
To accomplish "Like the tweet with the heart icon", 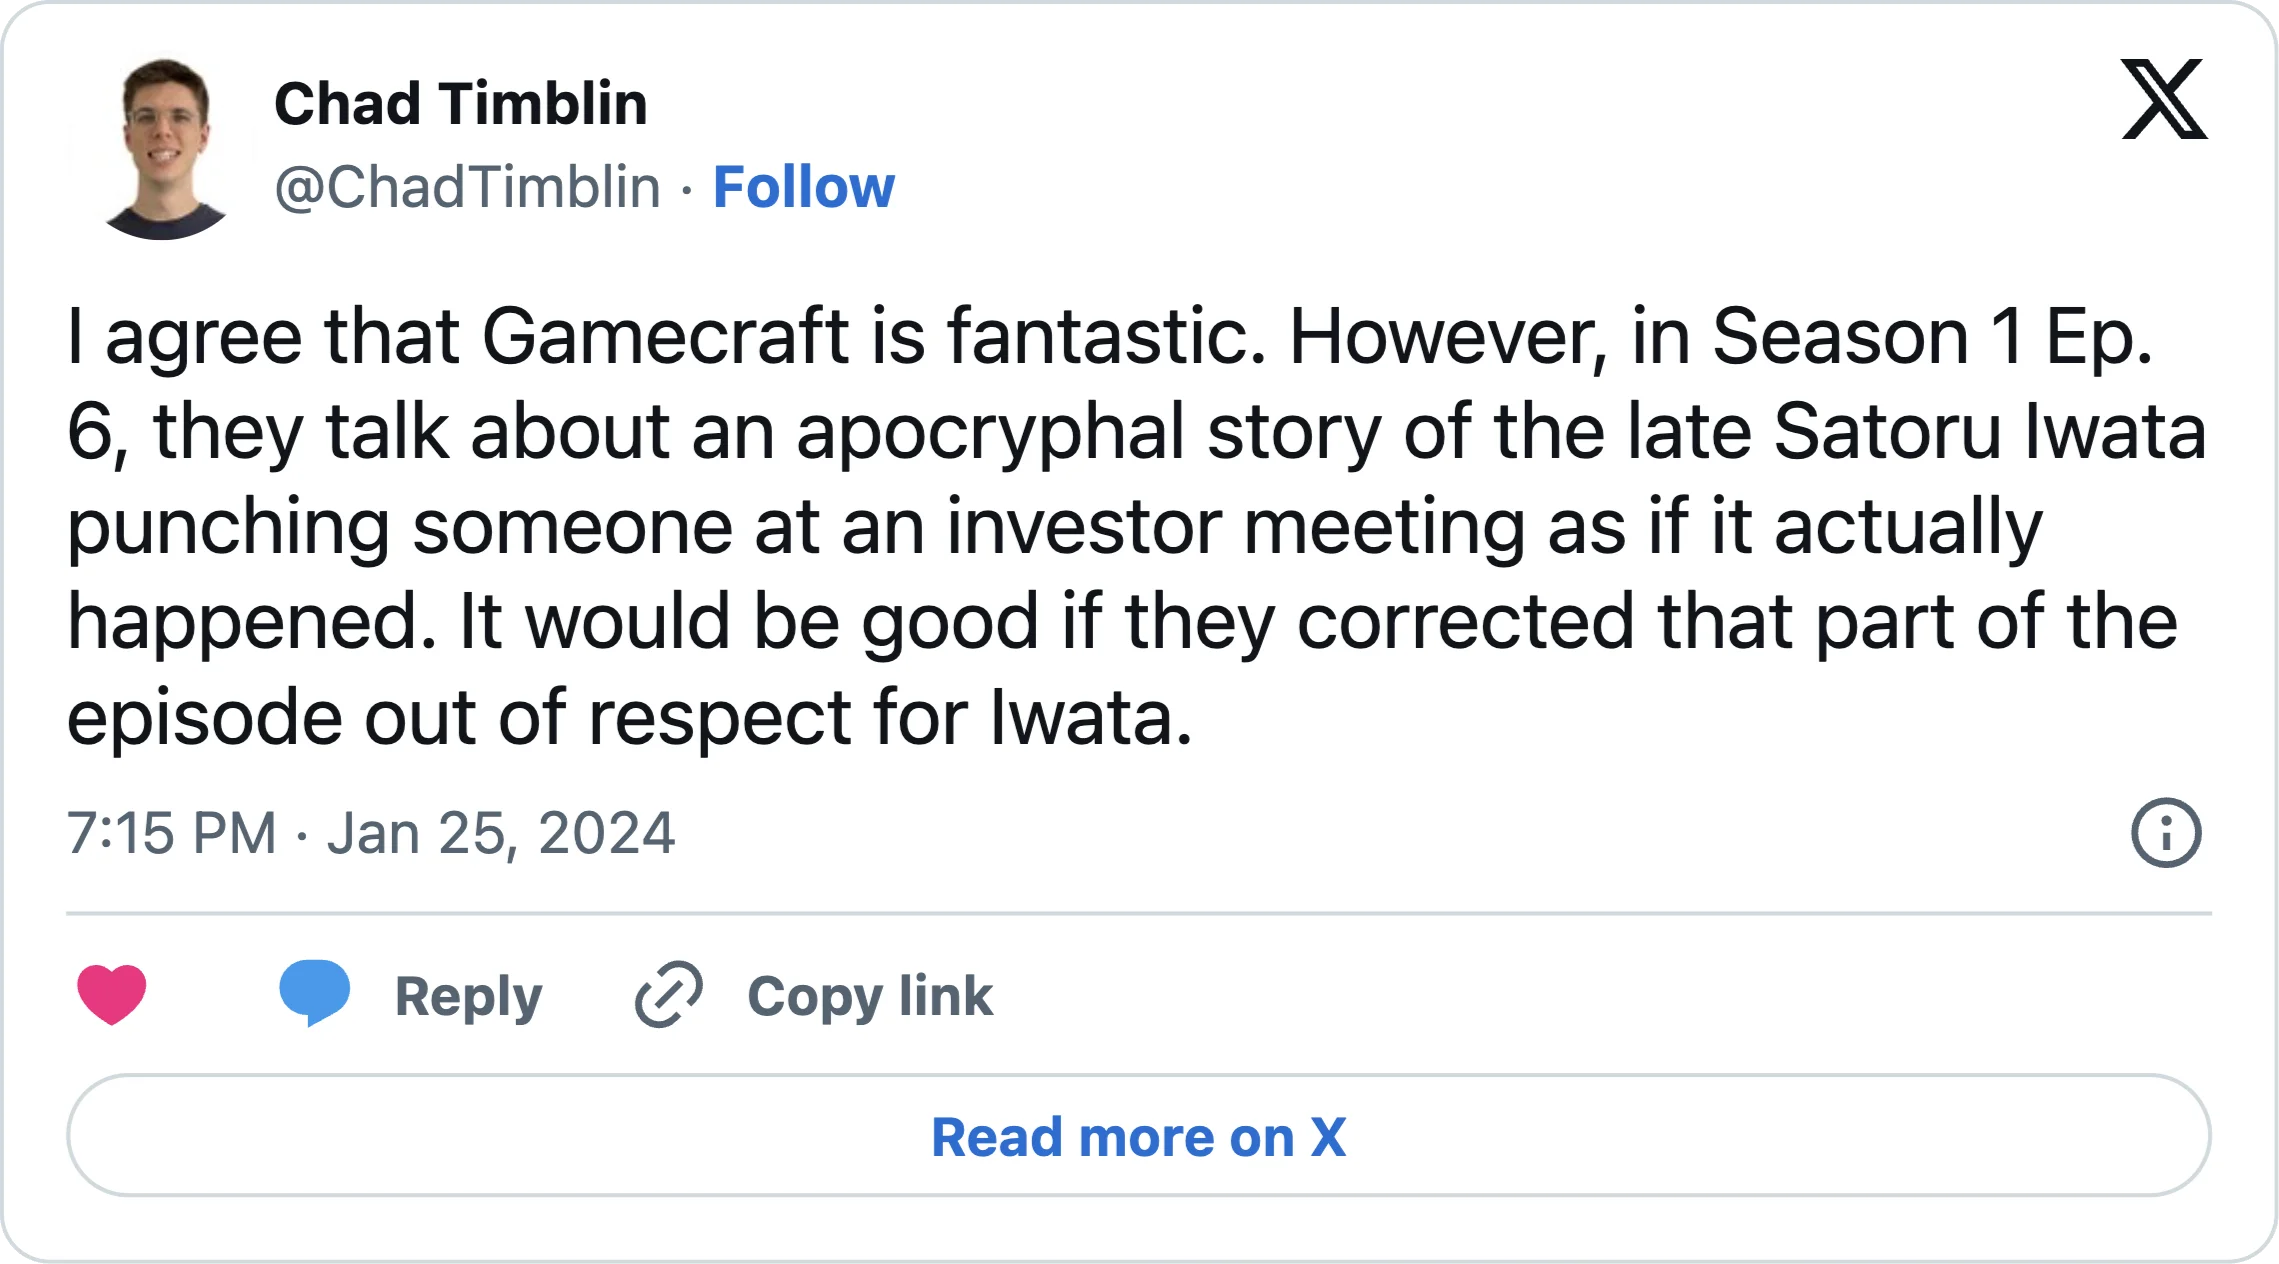I will tap(113, 994).
